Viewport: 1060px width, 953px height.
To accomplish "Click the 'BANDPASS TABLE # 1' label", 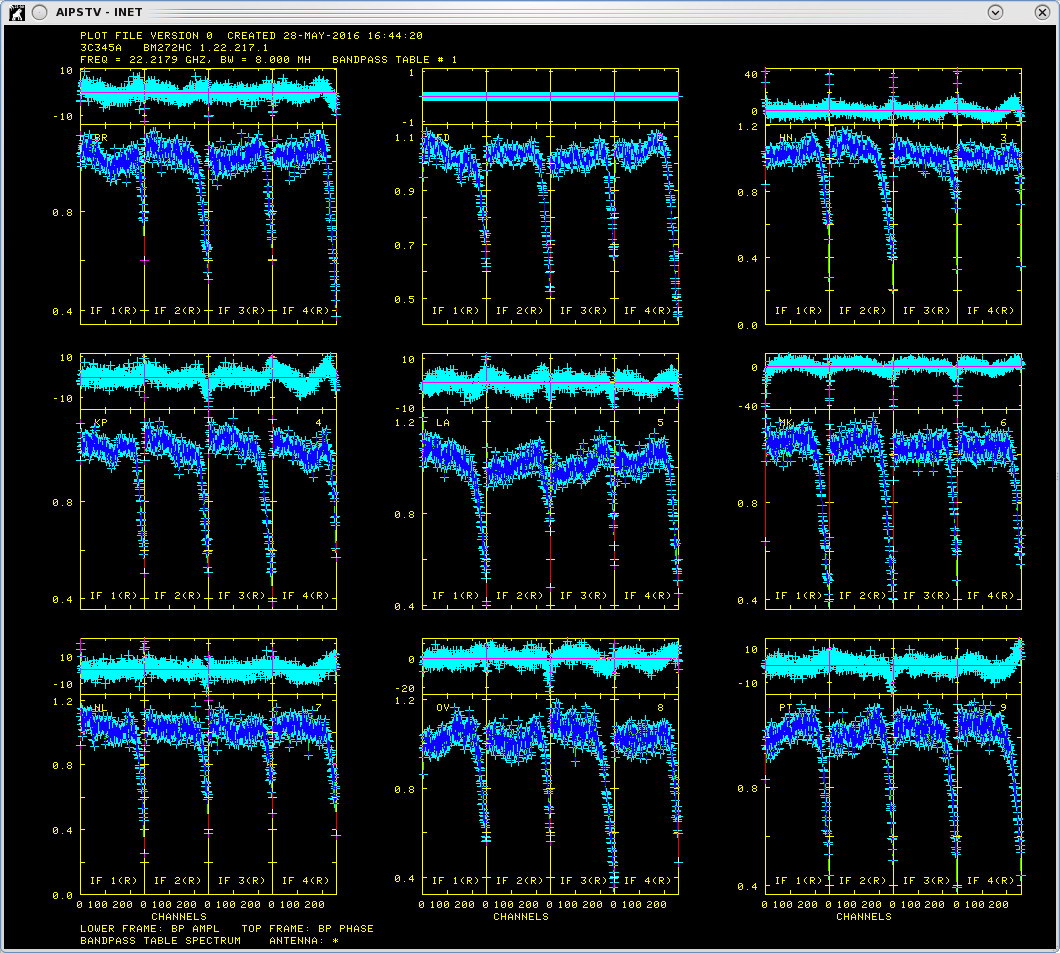I will [x=395, y=60].
